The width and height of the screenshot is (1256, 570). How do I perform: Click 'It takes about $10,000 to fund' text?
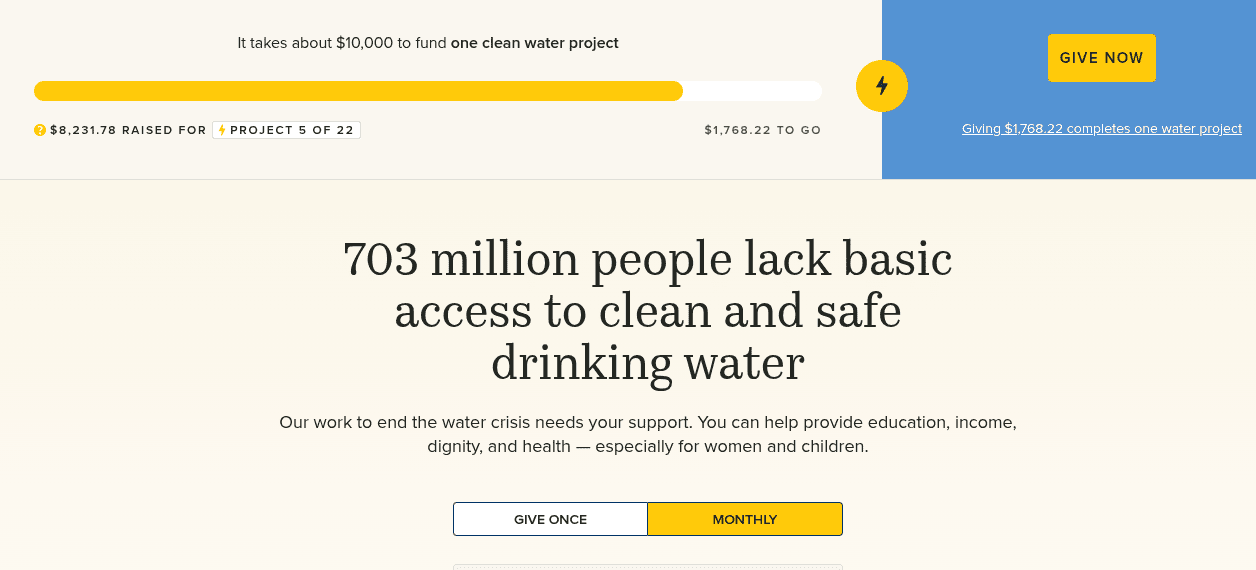[342, 43]
